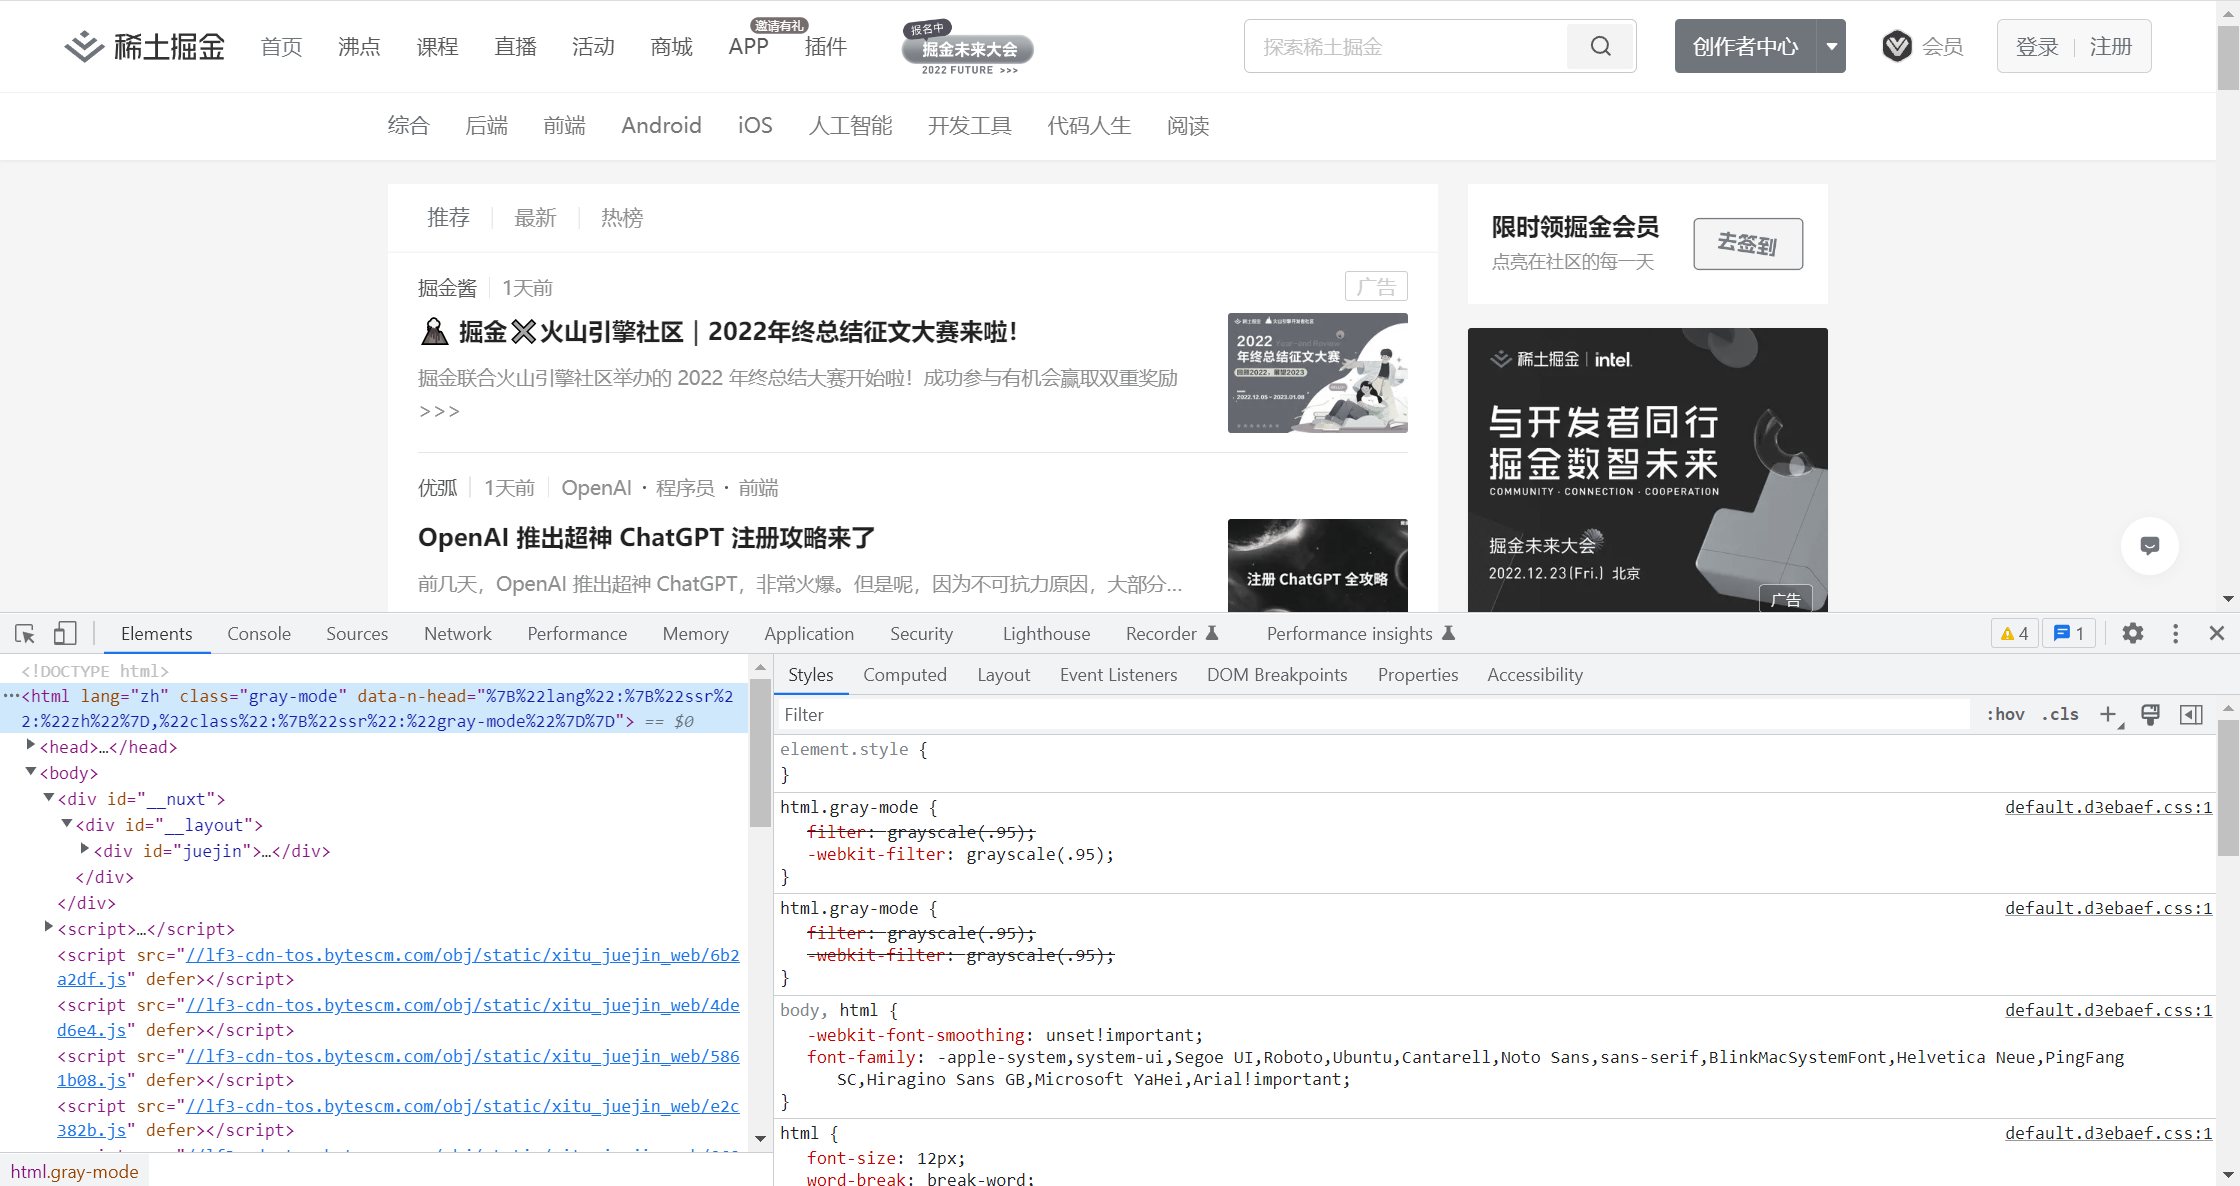Switch to the Network tab
This screenshot has width=2240, height=1186.
tap(457, 634)
